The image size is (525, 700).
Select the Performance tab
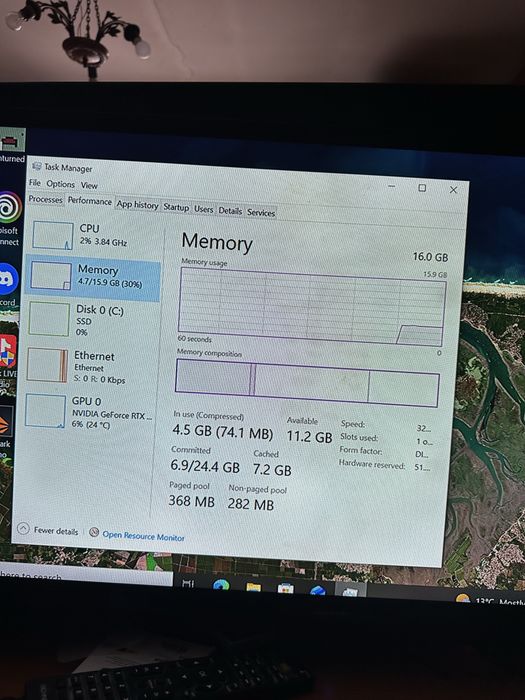(89, 201)
